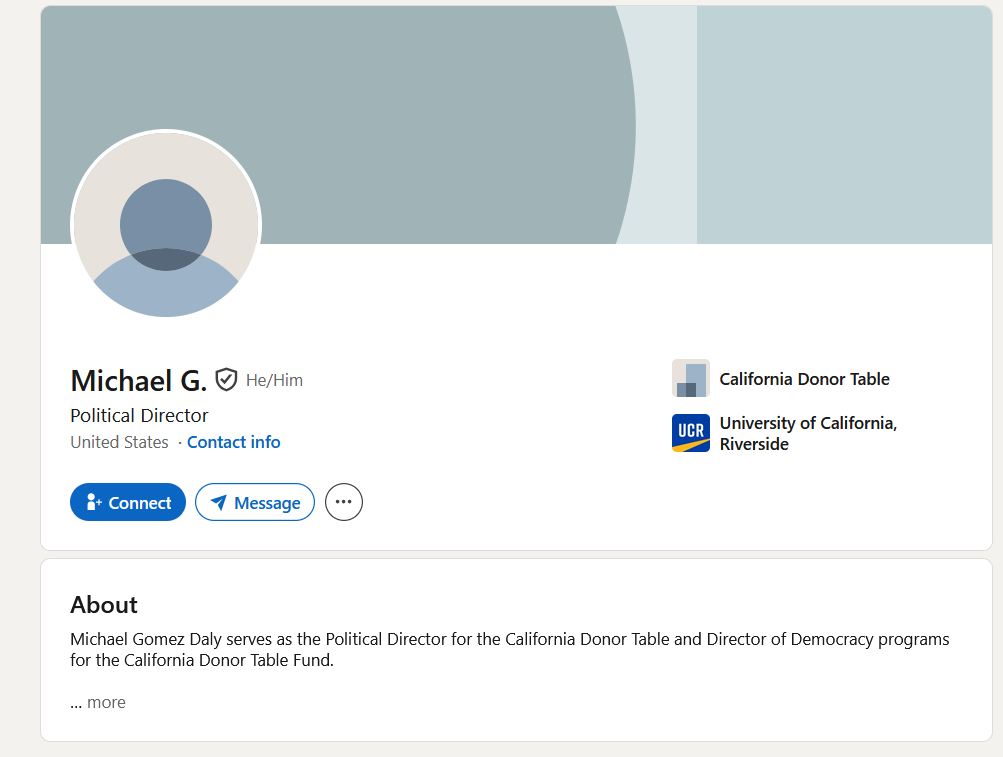Click the profile name Michael G.
The image size is (1003, 757).
click(139, 381)
